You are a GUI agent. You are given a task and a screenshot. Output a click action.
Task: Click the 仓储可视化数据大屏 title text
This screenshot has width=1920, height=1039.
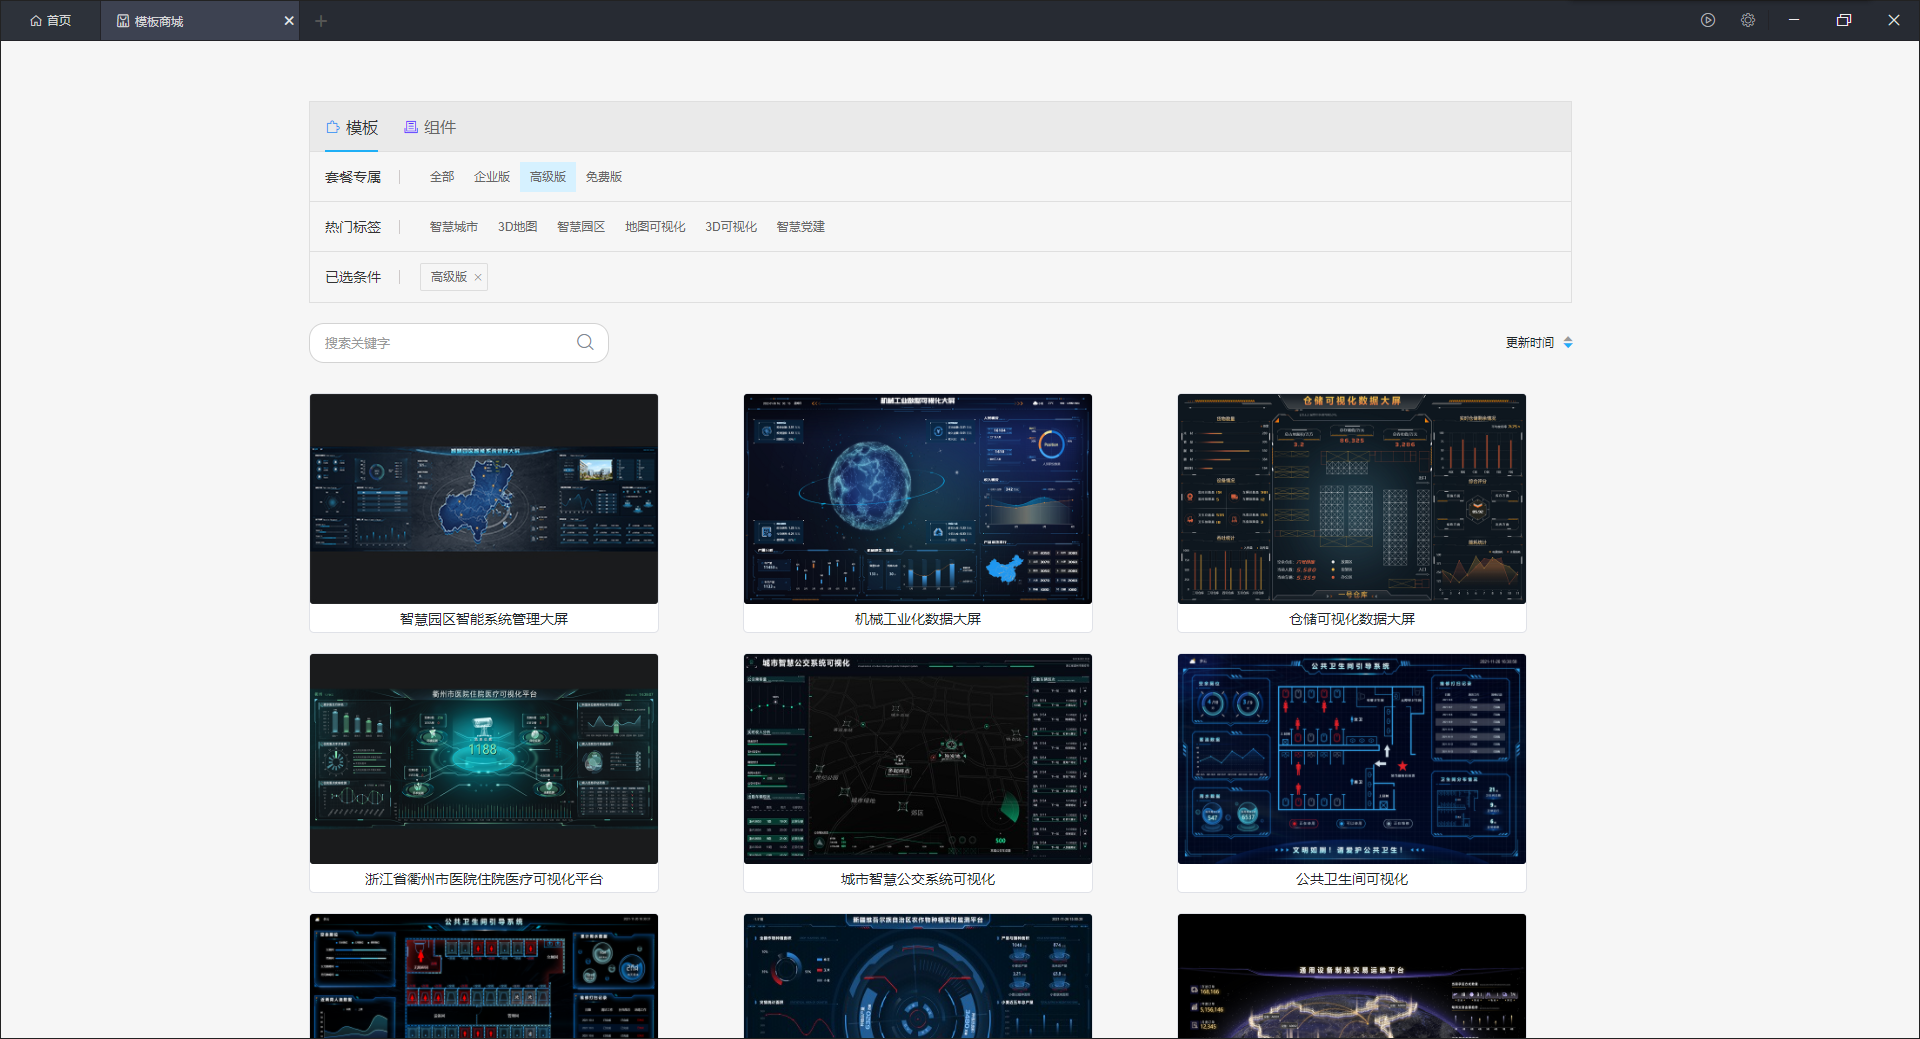(1352, 619)
